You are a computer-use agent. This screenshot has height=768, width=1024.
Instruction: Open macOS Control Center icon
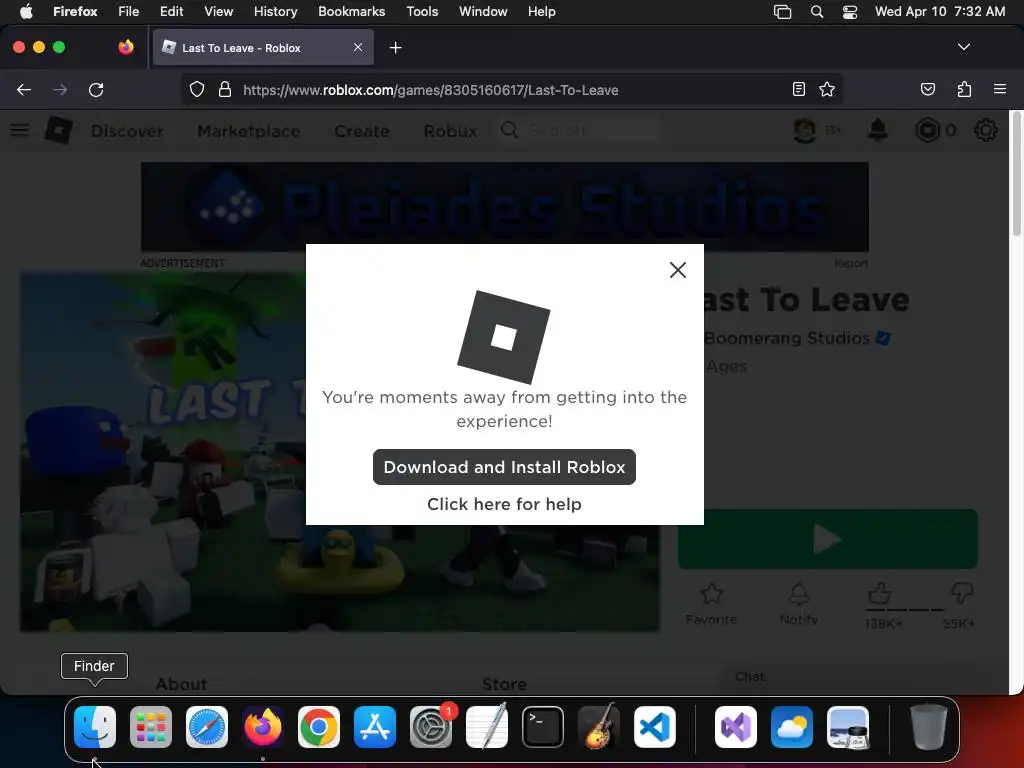(849, 12)
